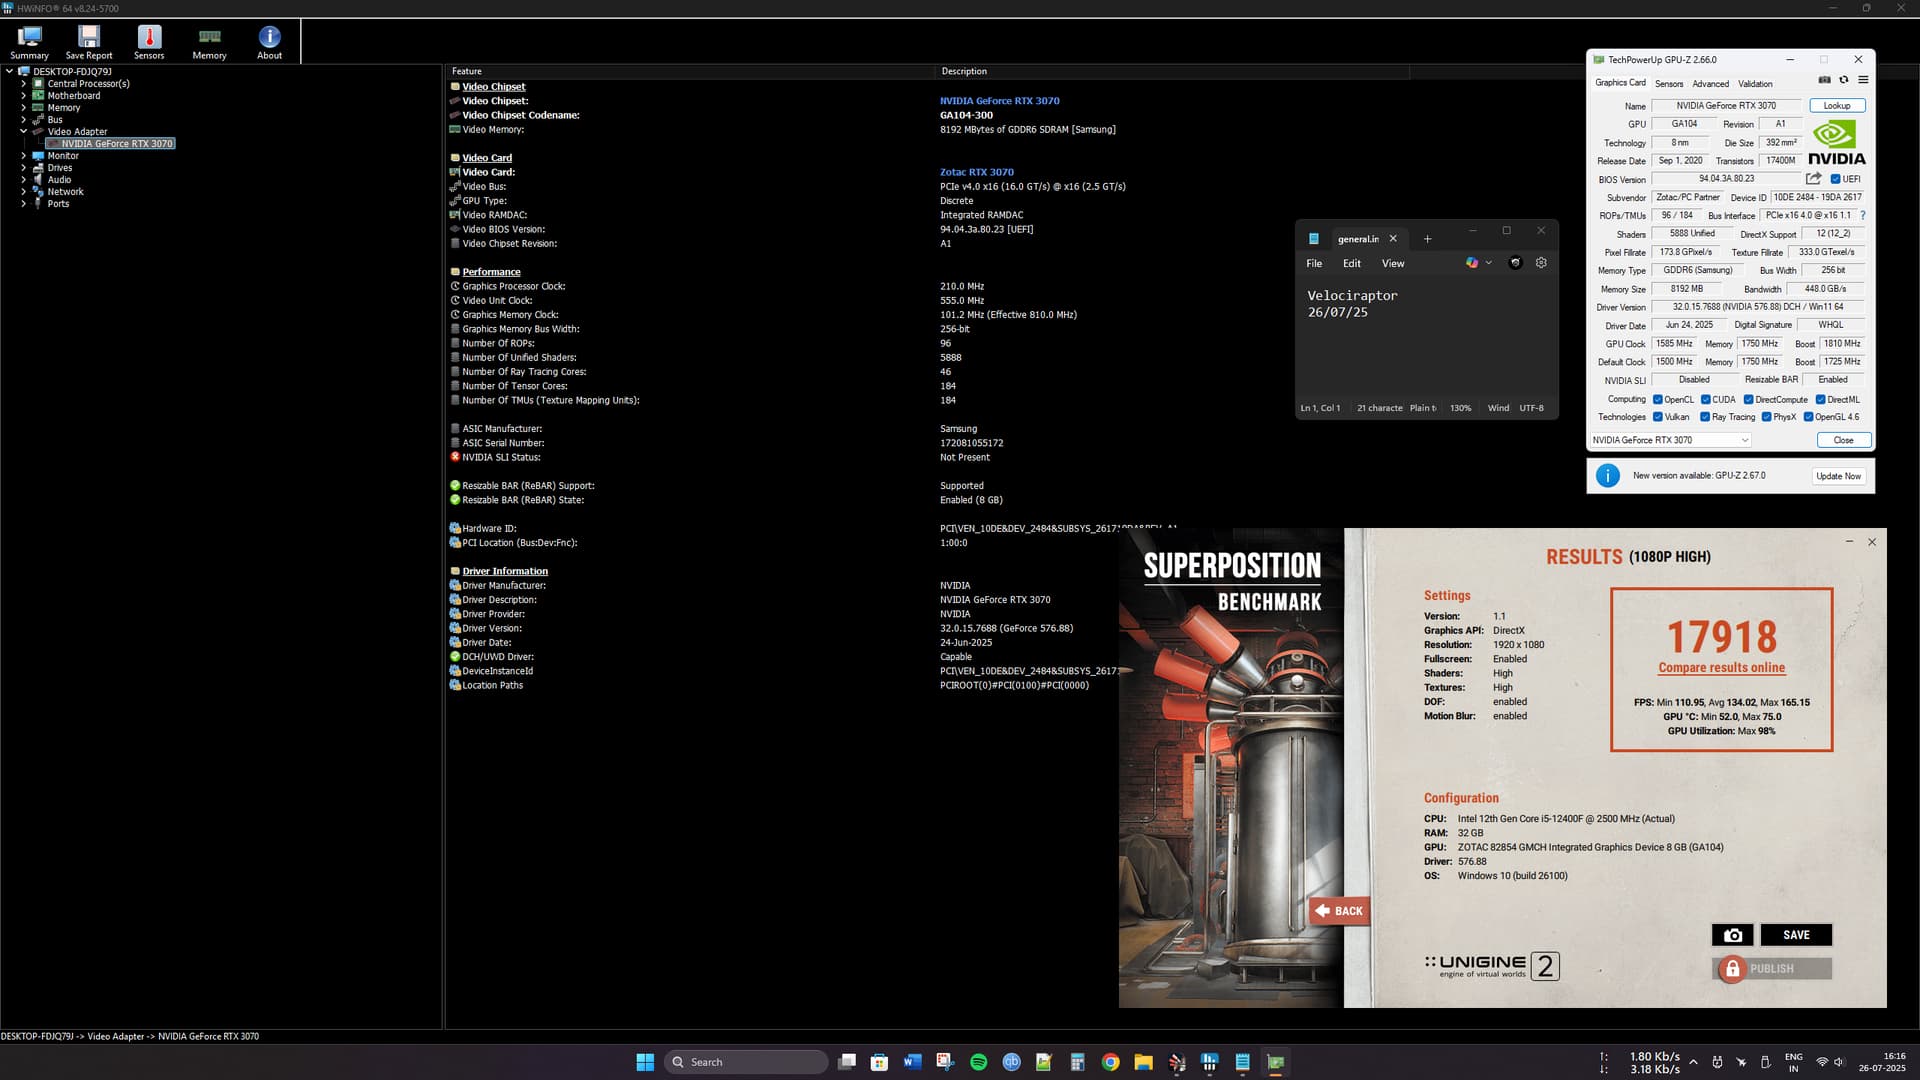Screen dimensions: 1920x1080
Task: Click GPU-Z screenshot camera icon
Action: 1824,80
